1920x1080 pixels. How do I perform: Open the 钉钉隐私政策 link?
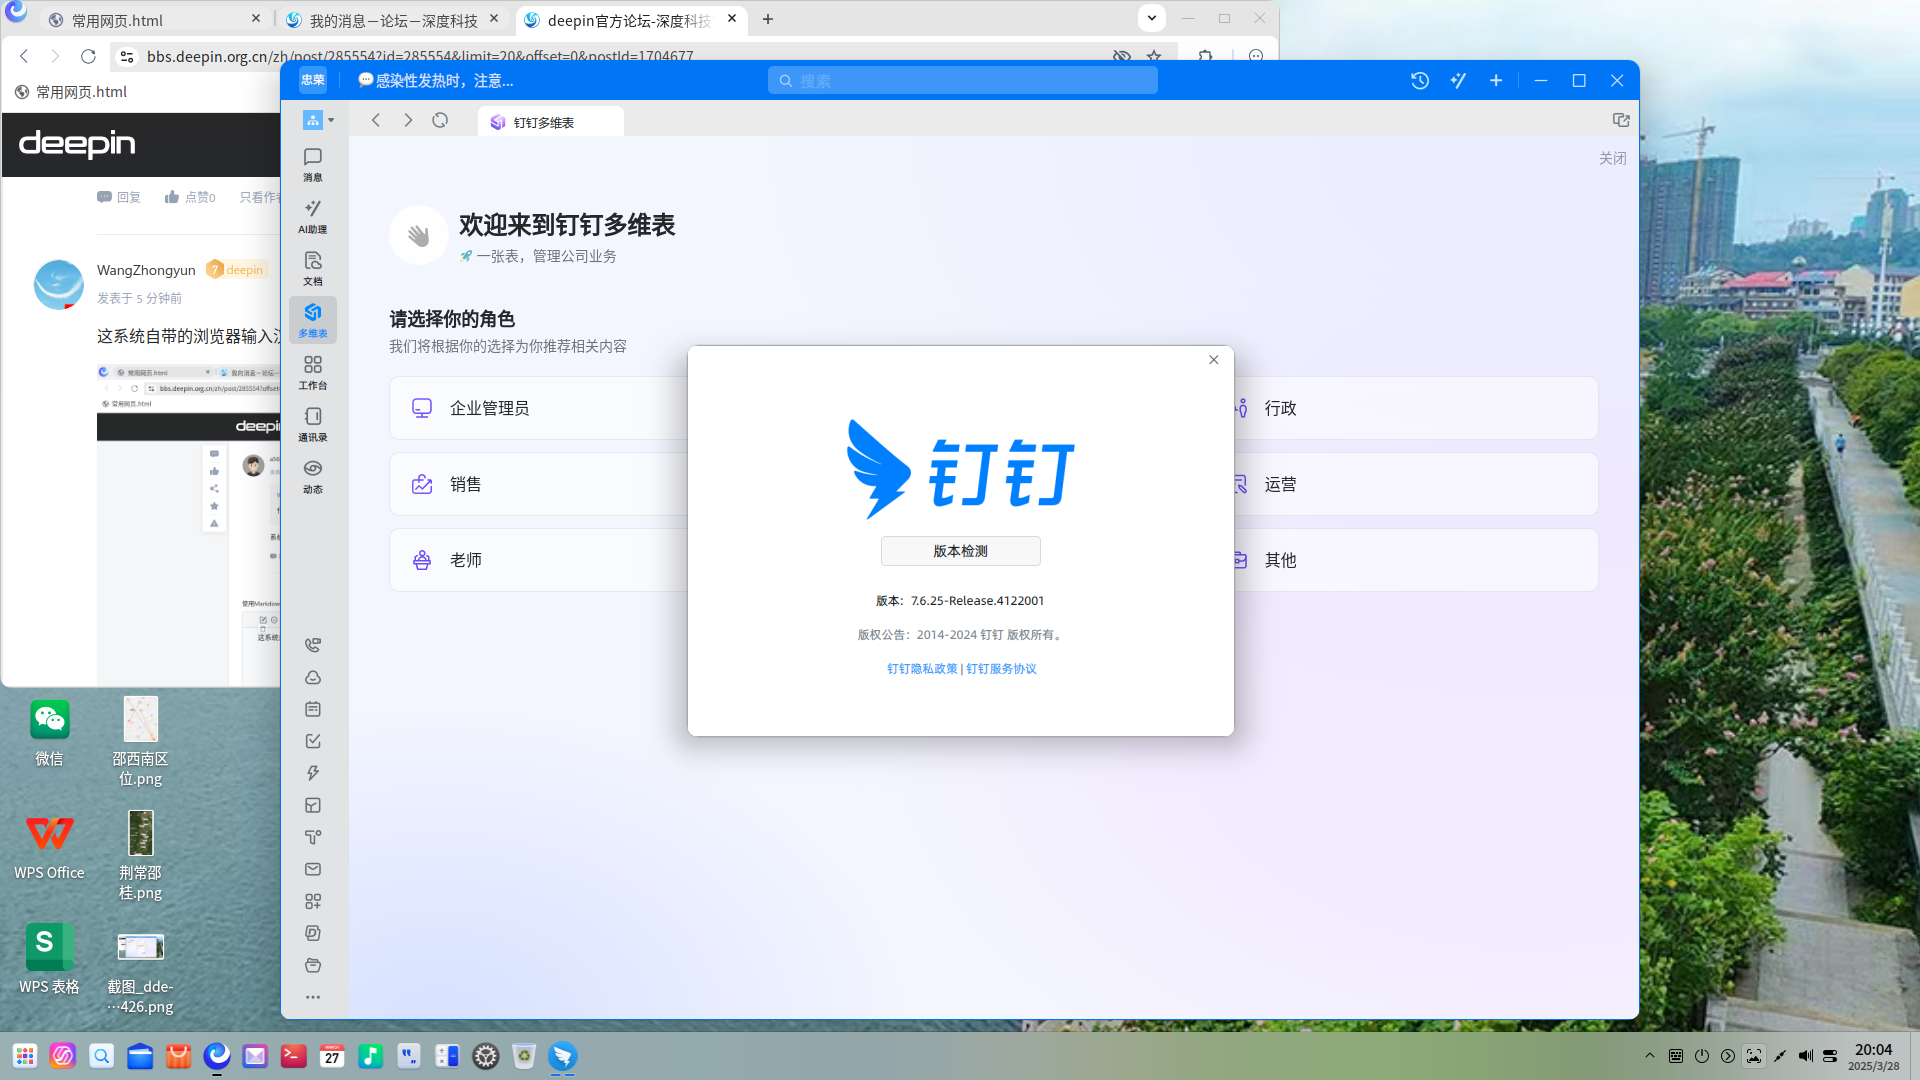pyautogui.click(x=922, y=669)
